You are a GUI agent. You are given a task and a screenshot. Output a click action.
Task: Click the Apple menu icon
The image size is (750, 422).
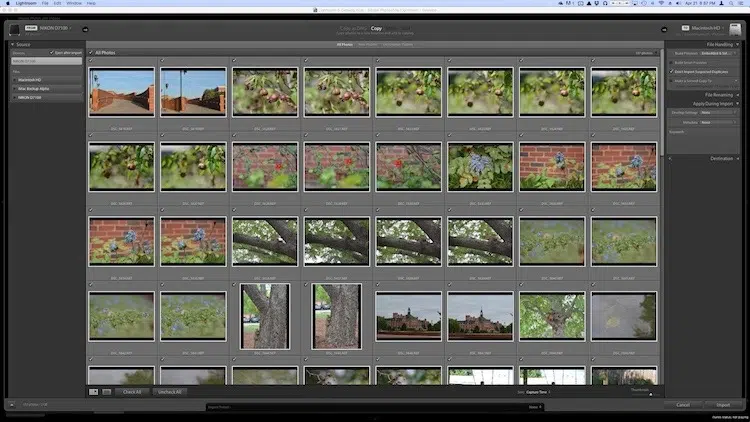pos(8,3)
